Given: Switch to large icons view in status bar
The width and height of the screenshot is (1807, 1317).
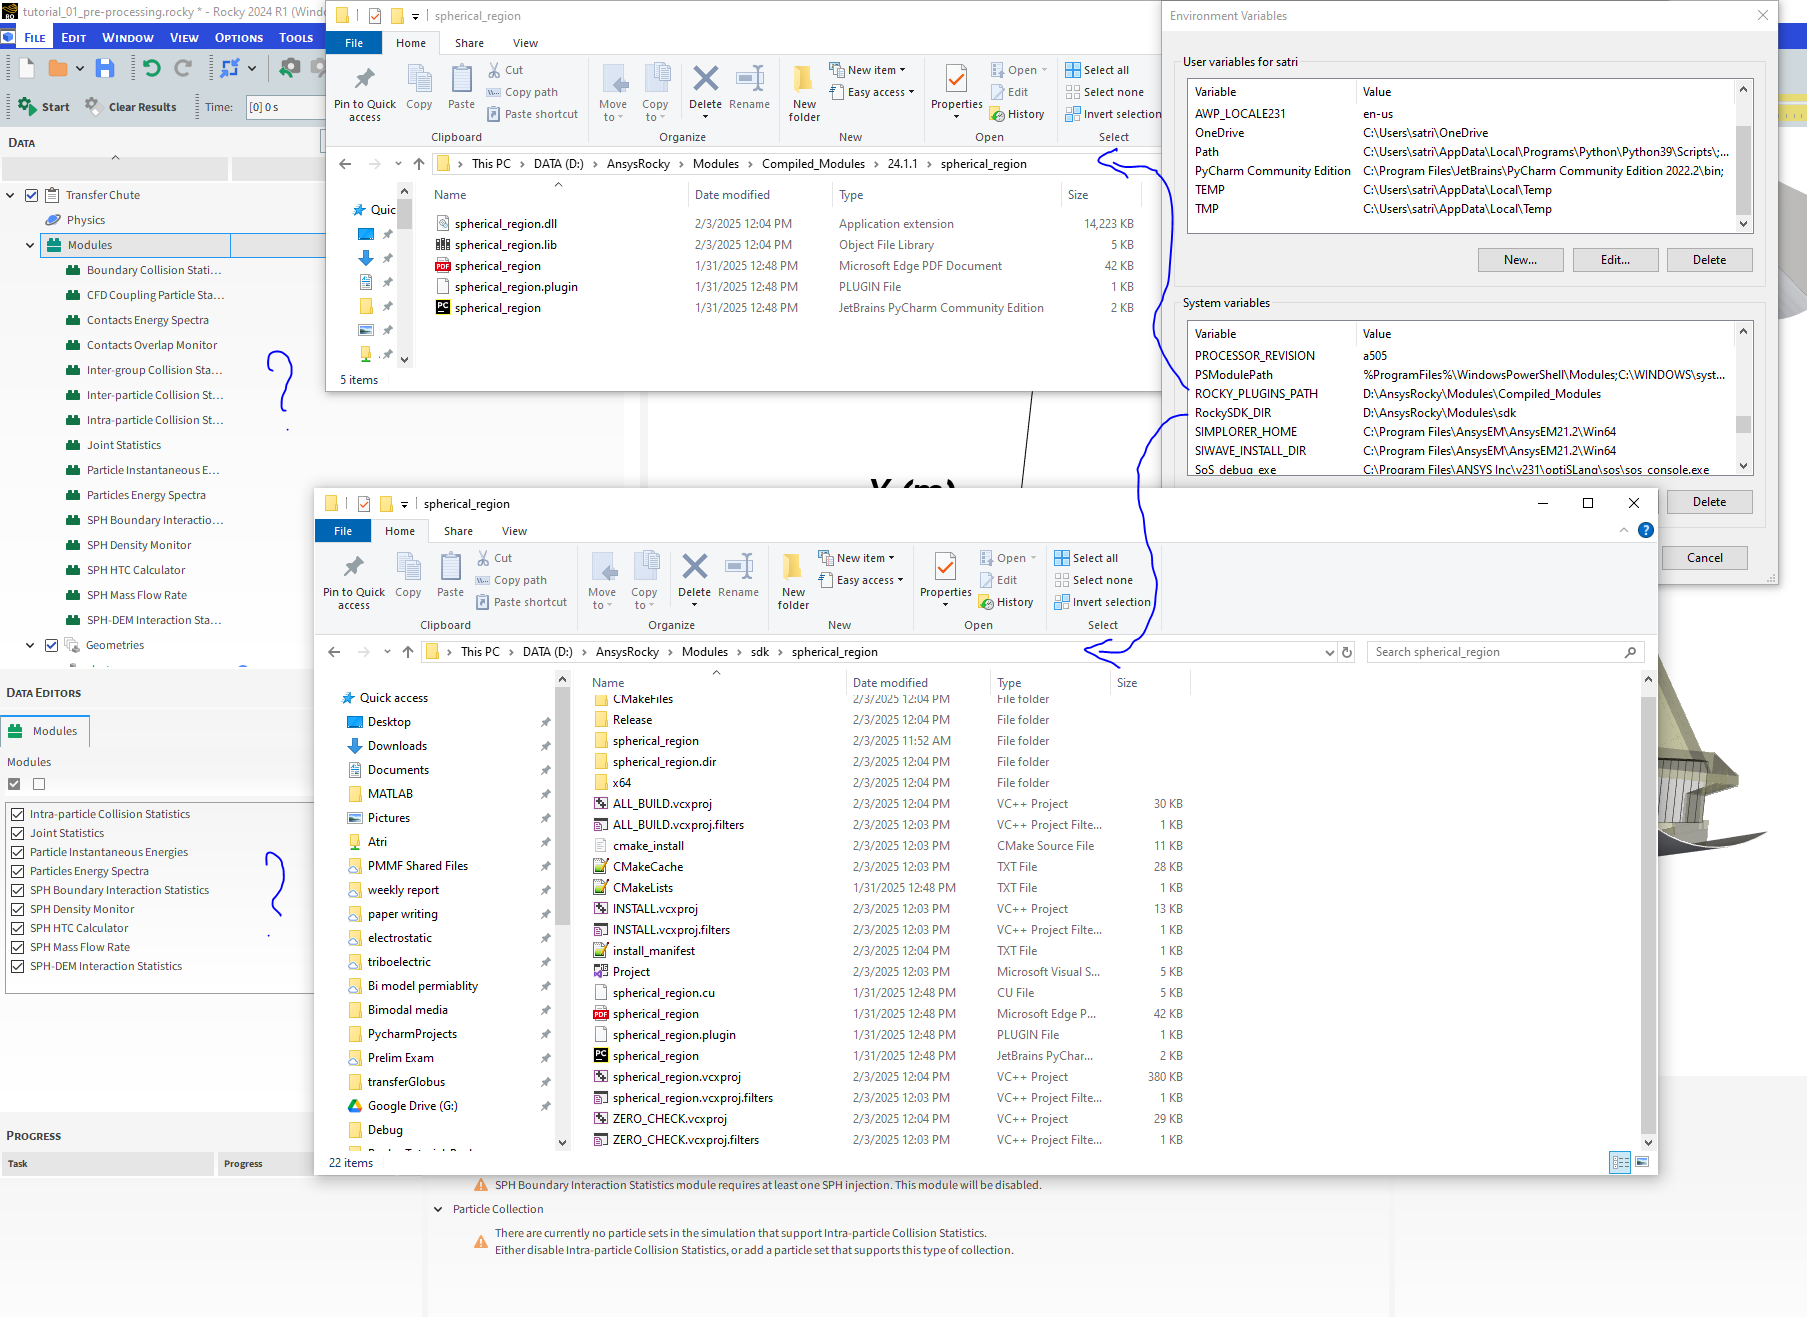Looking at the screenshot, I should [1641, 1162].
